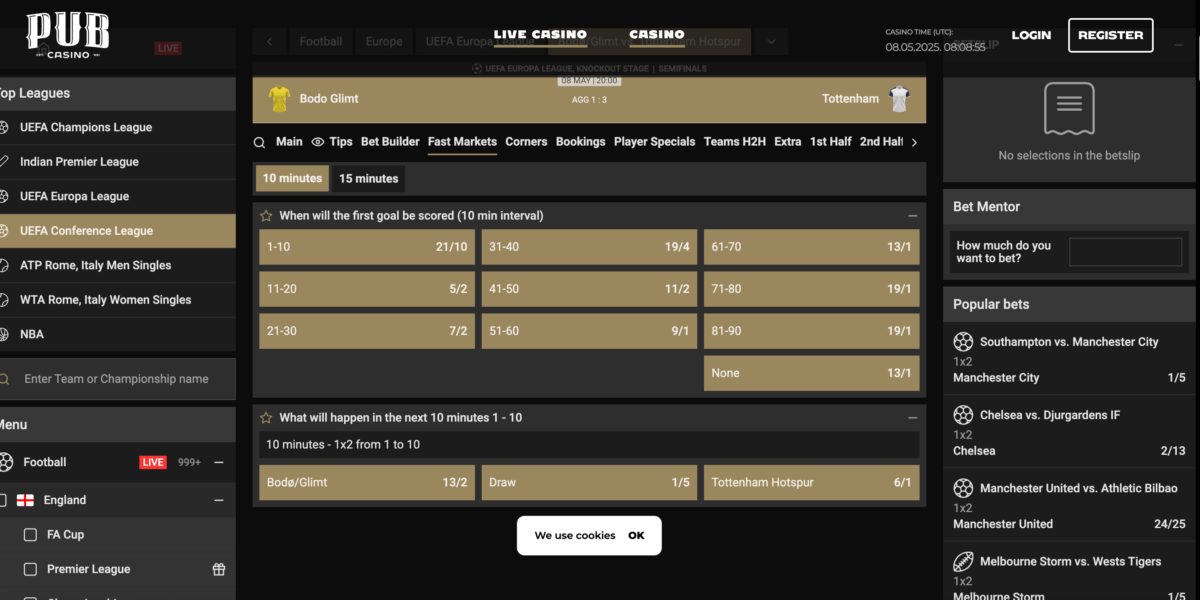Back Bodø/Glimt at 13/2 in next 10 minutes
Image resolution: width=1200 pixels, height=600 pixels.
tap(367, 483)
